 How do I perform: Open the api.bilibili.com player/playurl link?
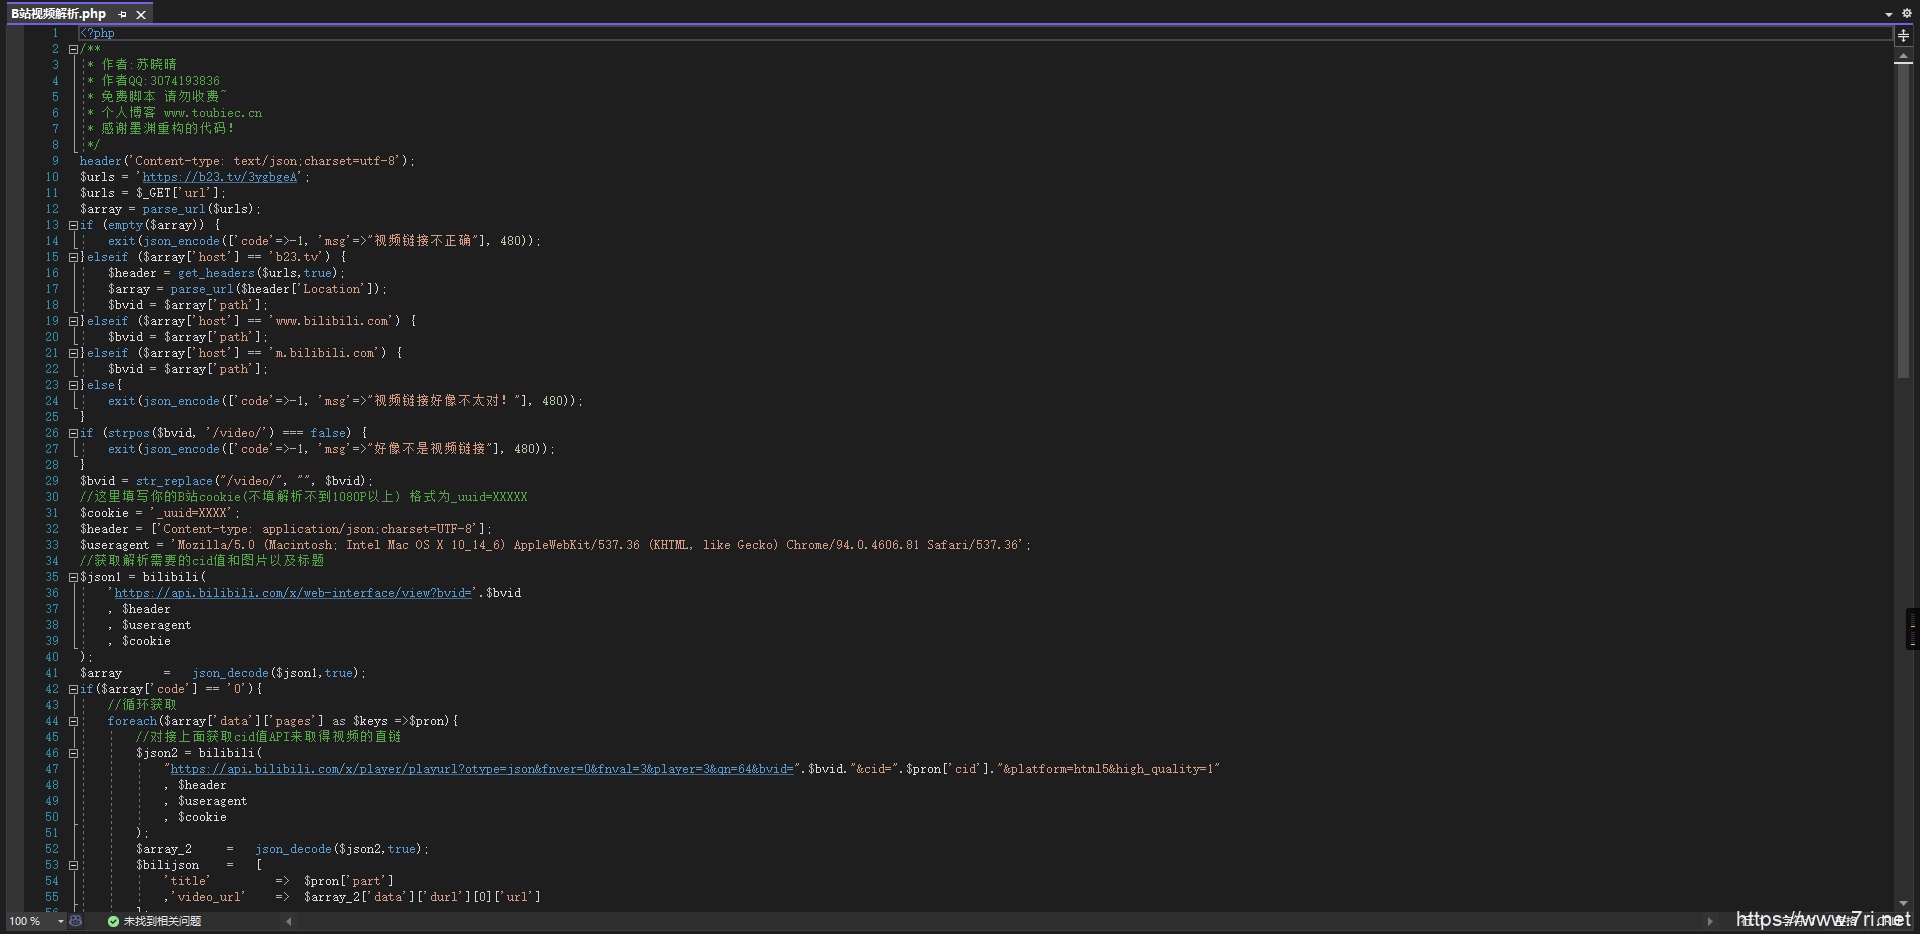482,769
